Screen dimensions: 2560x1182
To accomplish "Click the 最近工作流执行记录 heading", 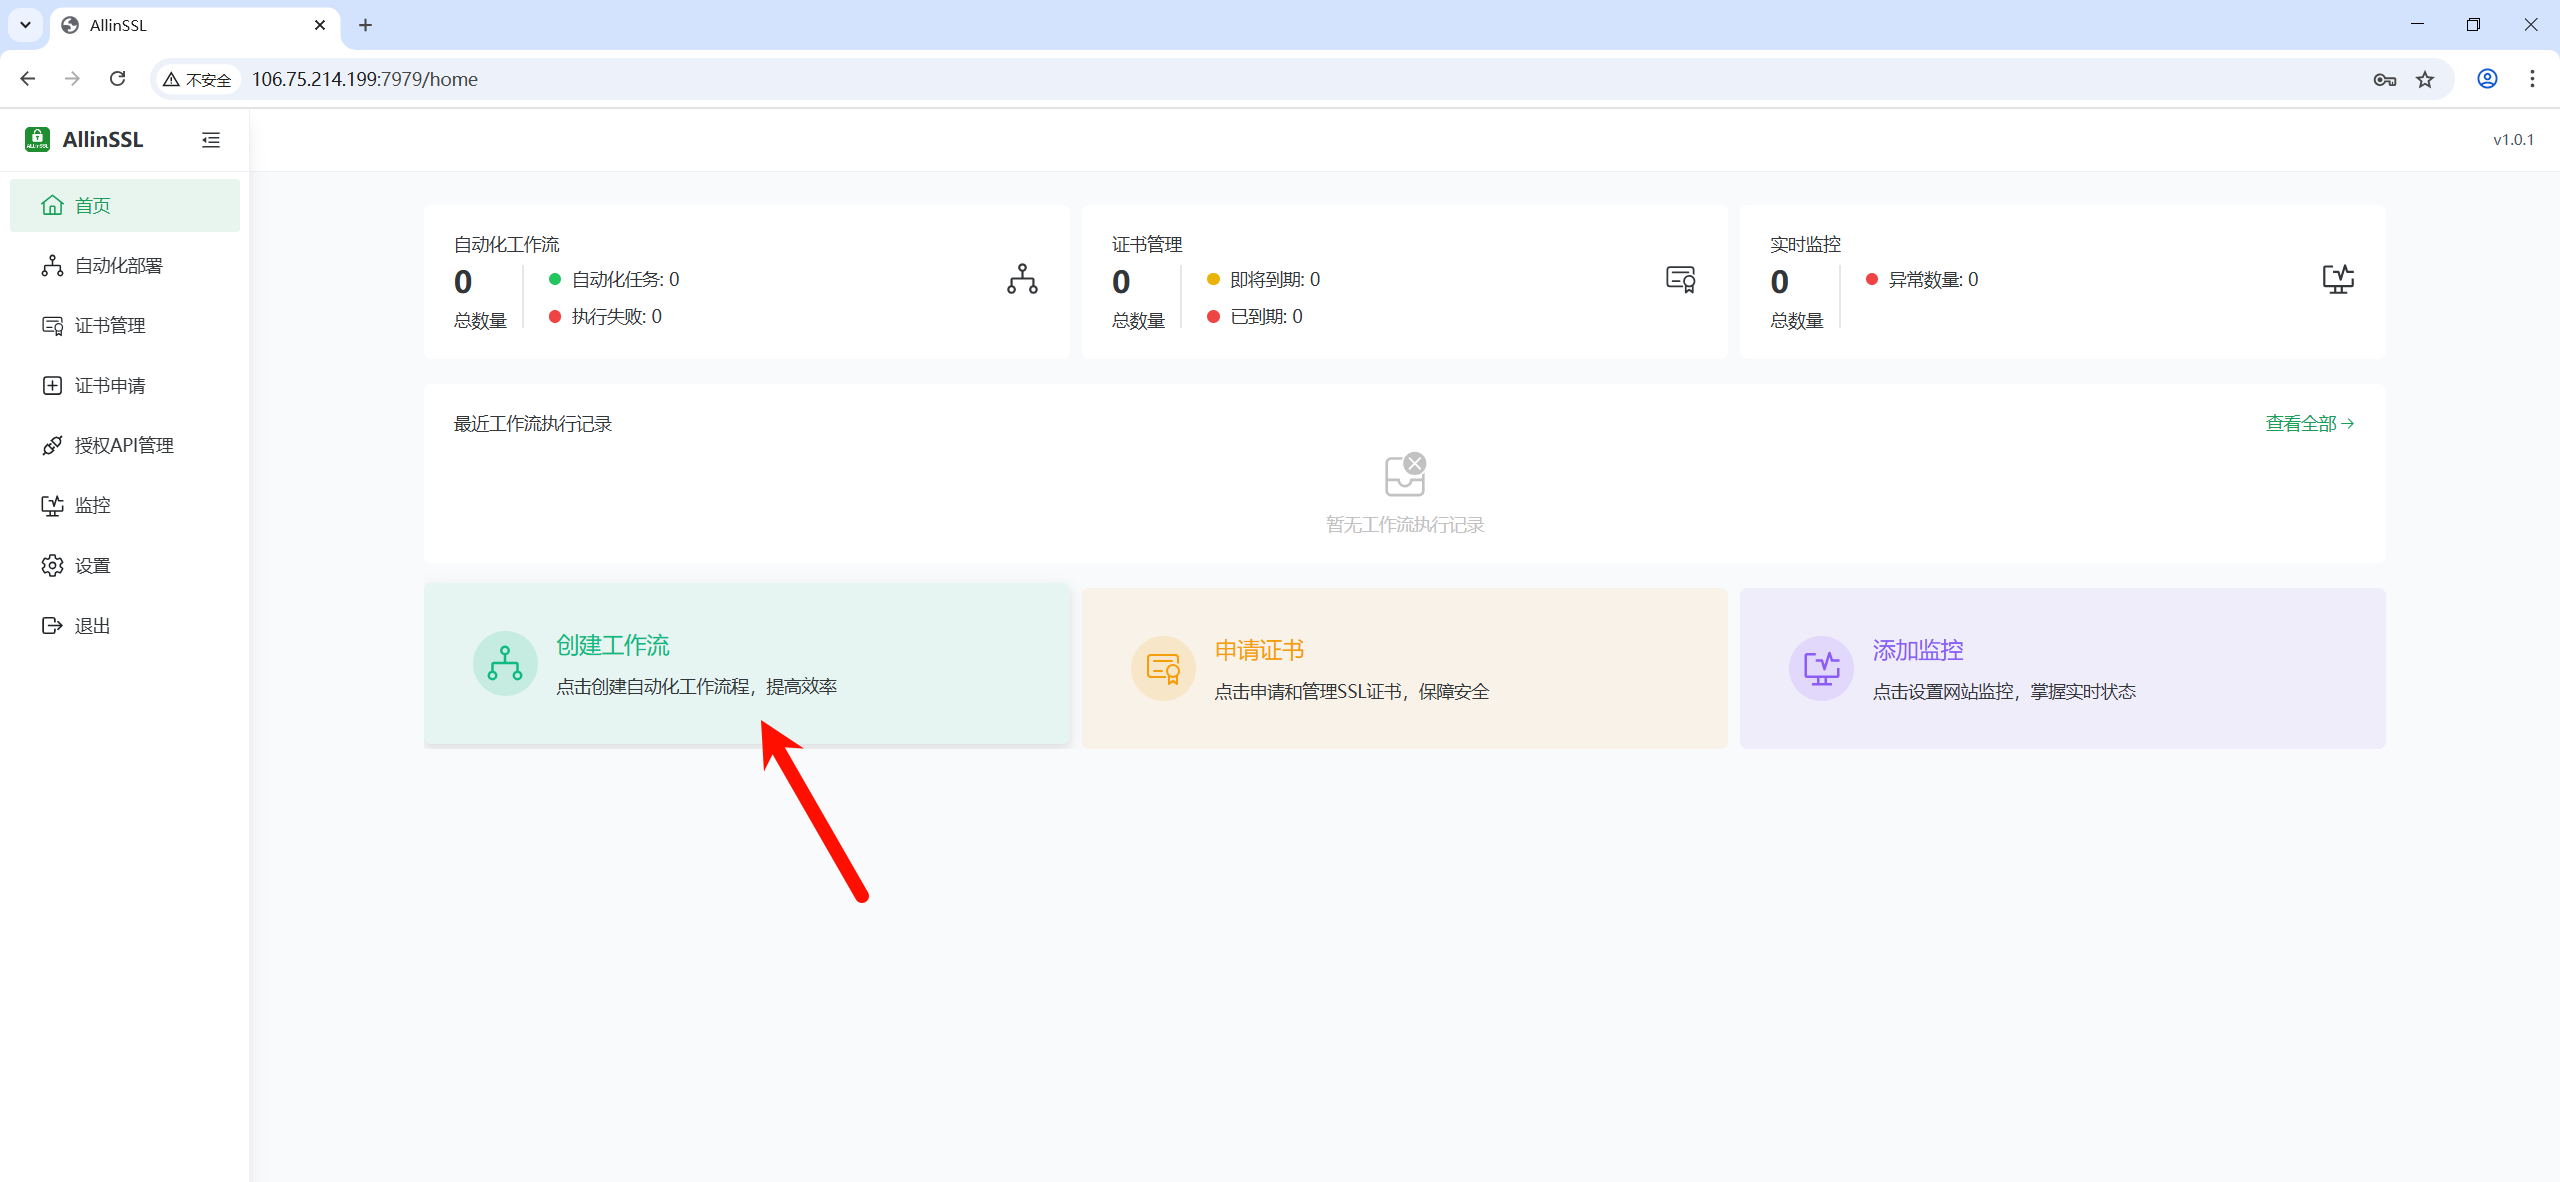I will point(533,423).
